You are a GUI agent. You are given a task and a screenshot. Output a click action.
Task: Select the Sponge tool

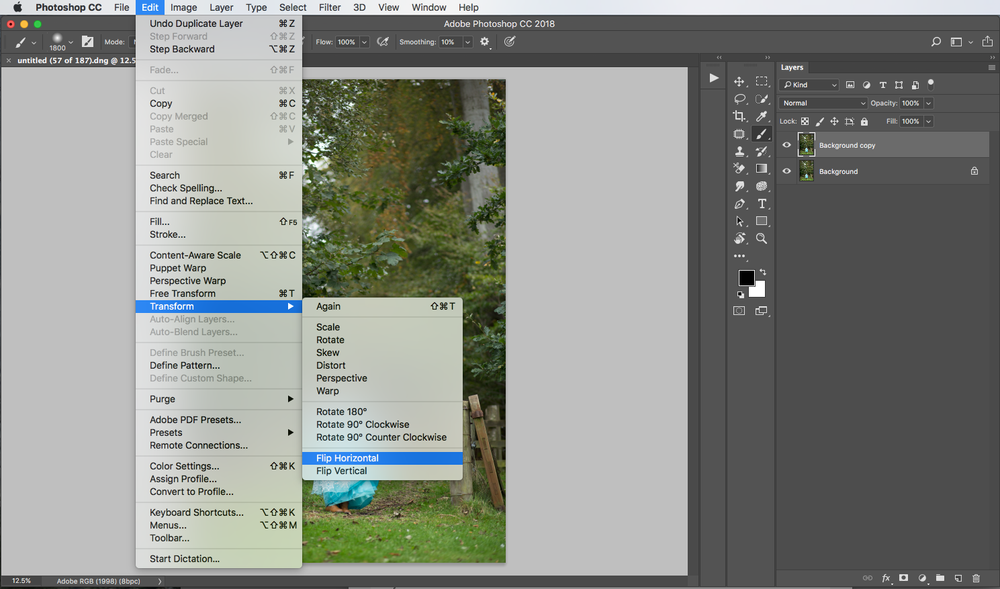point(761,186)
